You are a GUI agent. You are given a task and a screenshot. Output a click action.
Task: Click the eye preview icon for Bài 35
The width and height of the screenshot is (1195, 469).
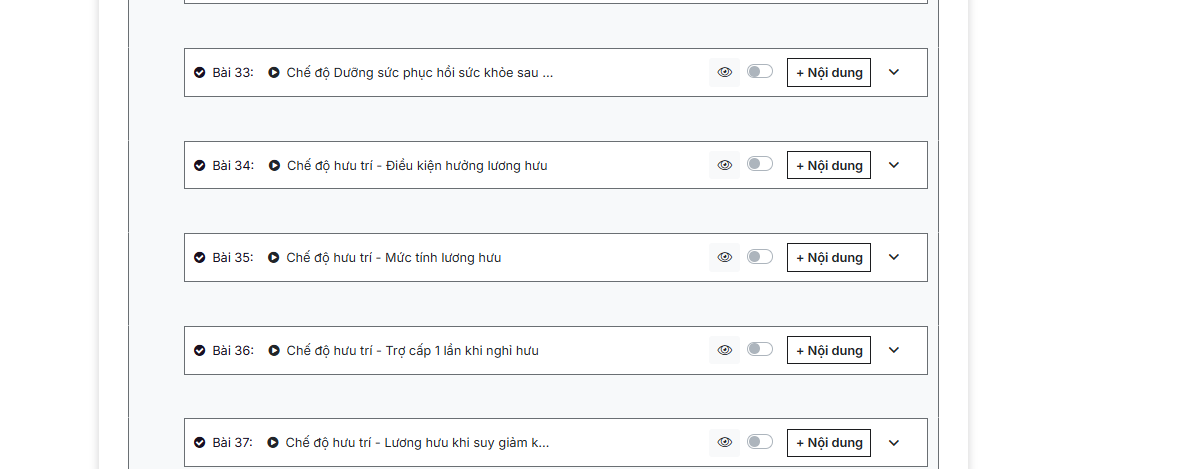tap(725, 257)
